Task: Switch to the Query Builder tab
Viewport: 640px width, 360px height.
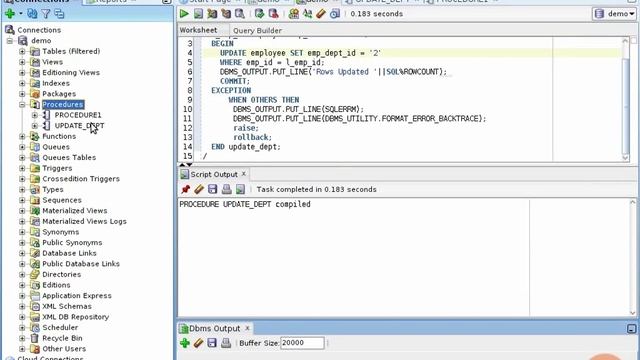Action: coord(257,31)
